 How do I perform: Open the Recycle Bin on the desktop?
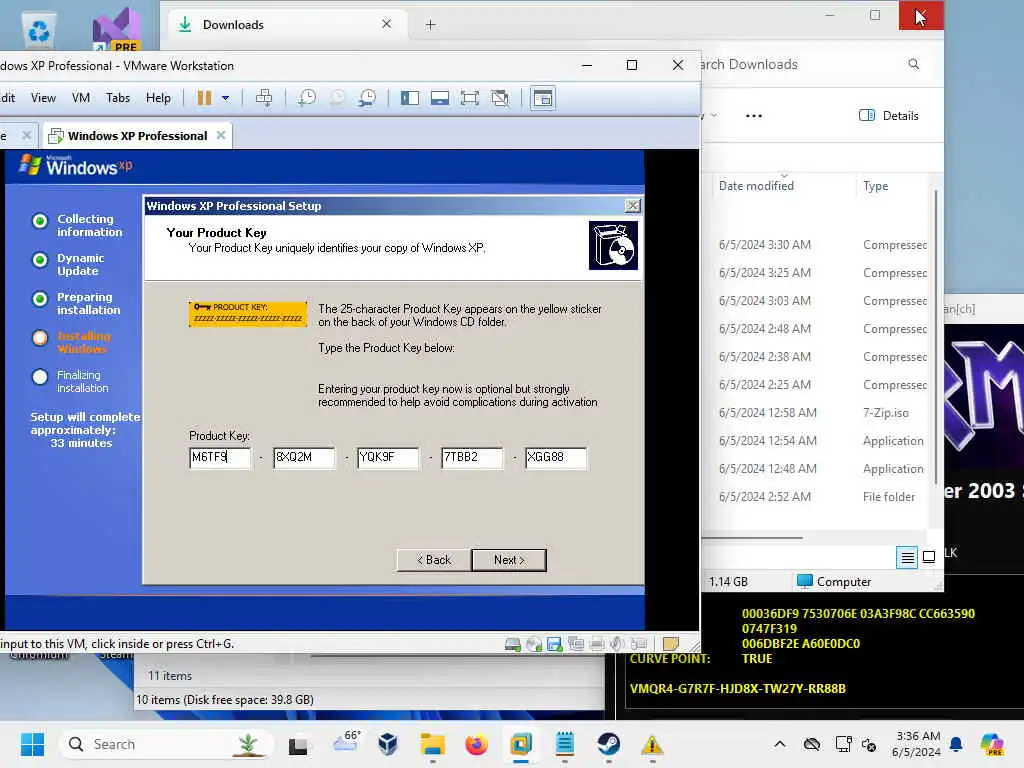tap(39, 29)
